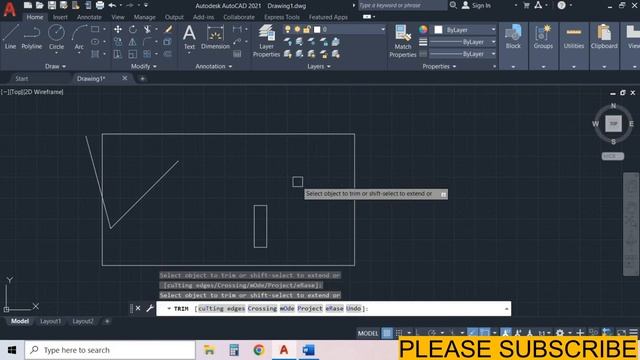Open the Manage ribbon tab
Viewport: 640px width, 360px height.
[x=144, y=17]
